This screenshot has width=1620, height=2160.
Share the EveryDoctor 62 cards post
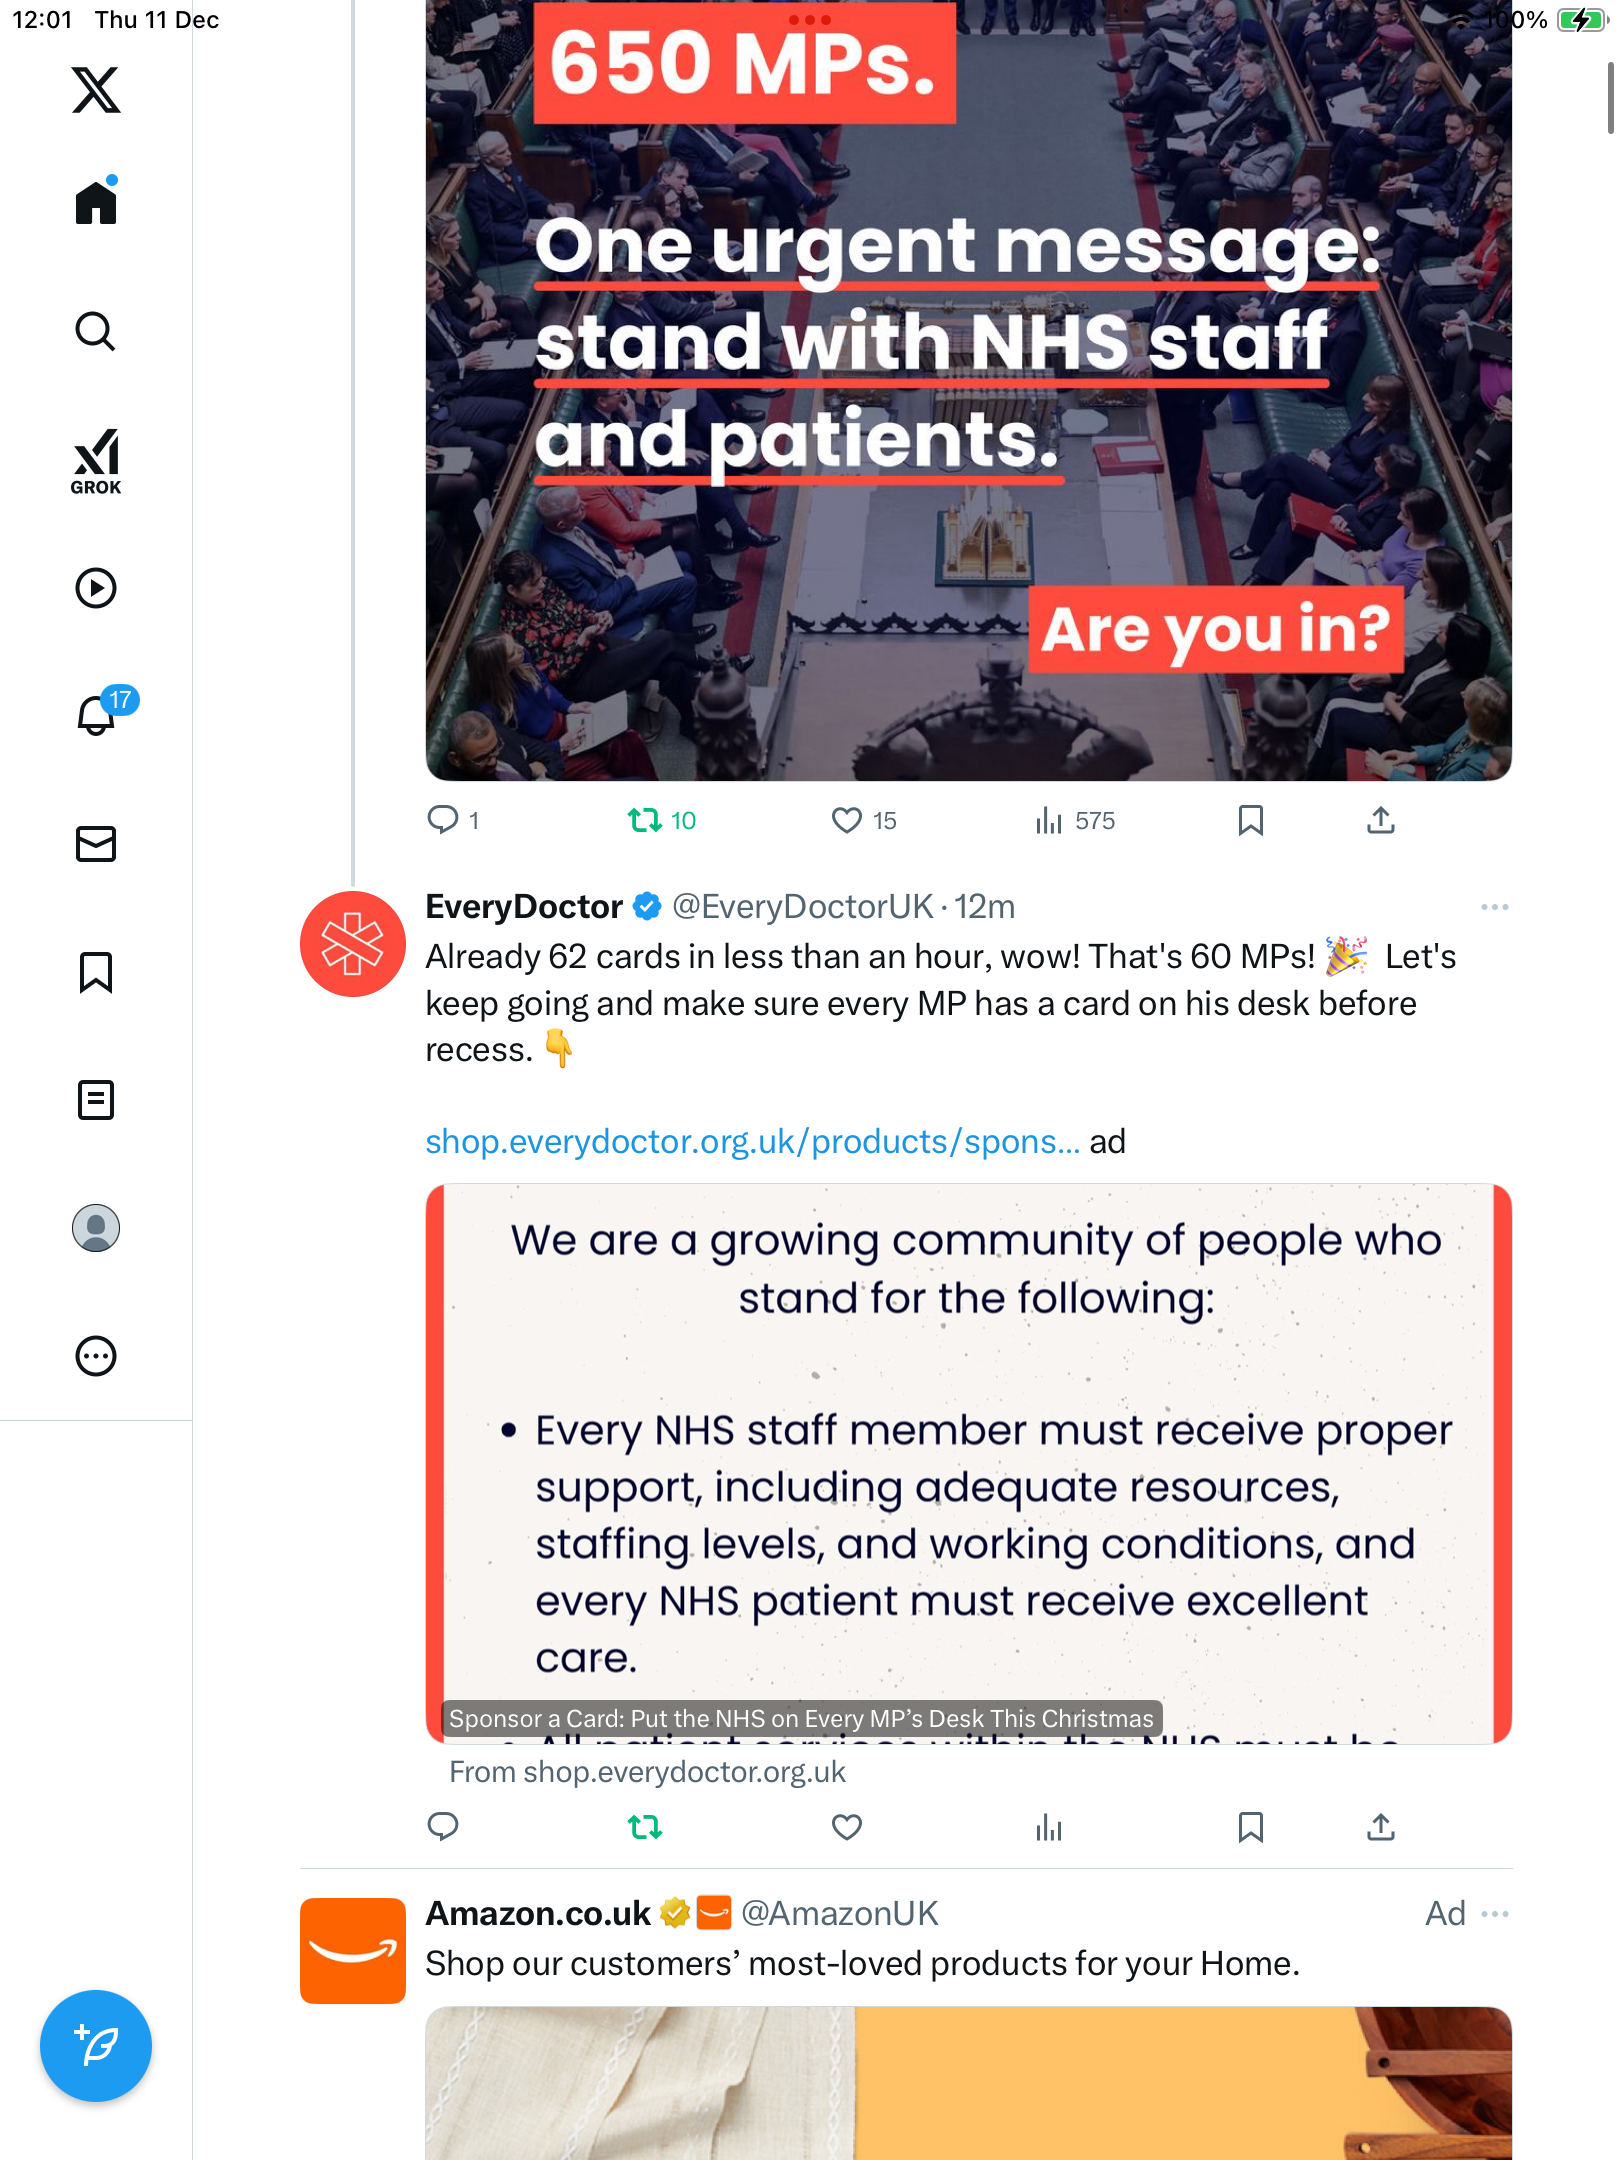pyautogui.click(x=1380, y=1827)
